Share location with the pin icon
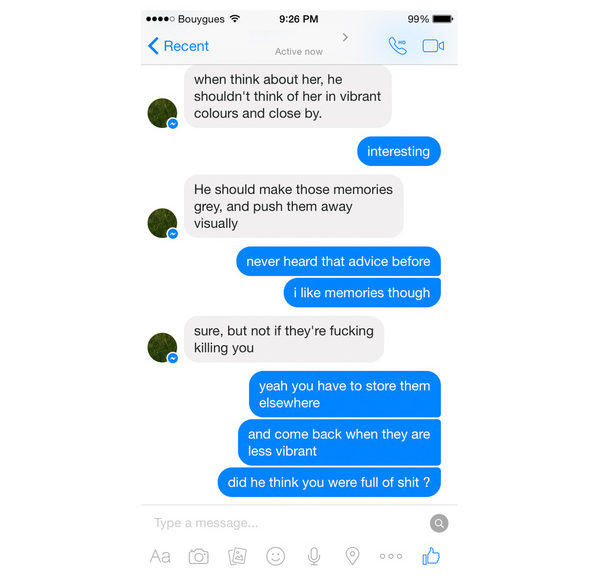The image size is (599, 585). pos(352,556)
